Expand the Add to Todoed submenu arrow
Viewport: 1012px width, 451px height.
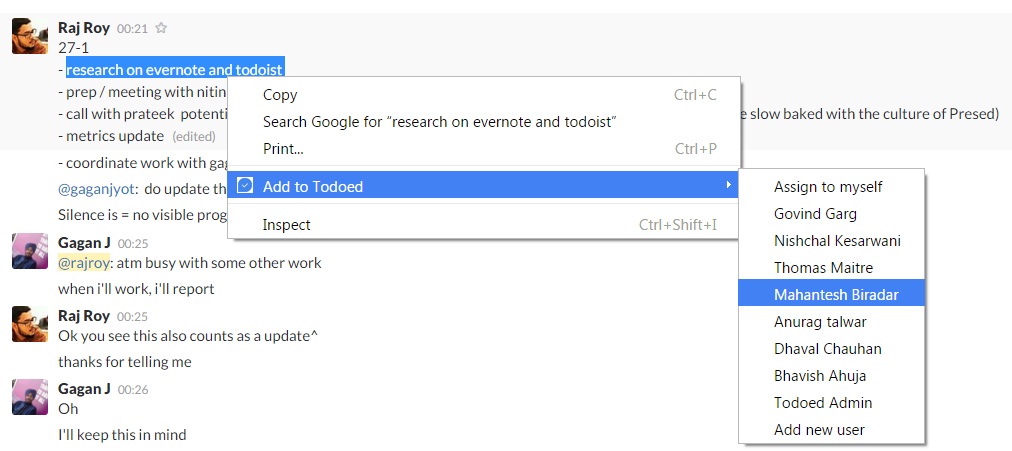coord(728,185)
